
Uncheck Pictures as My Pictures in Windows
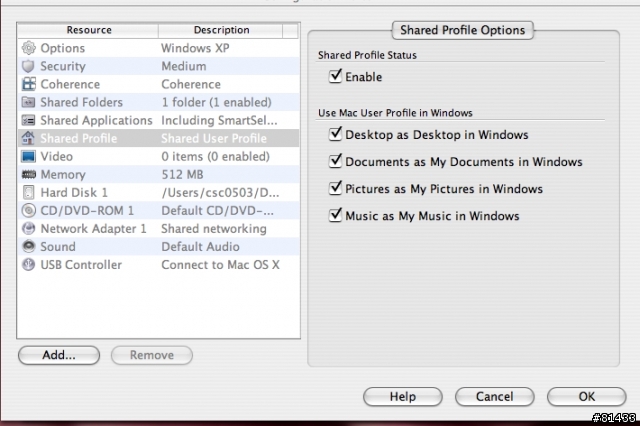tap(336, 188)
